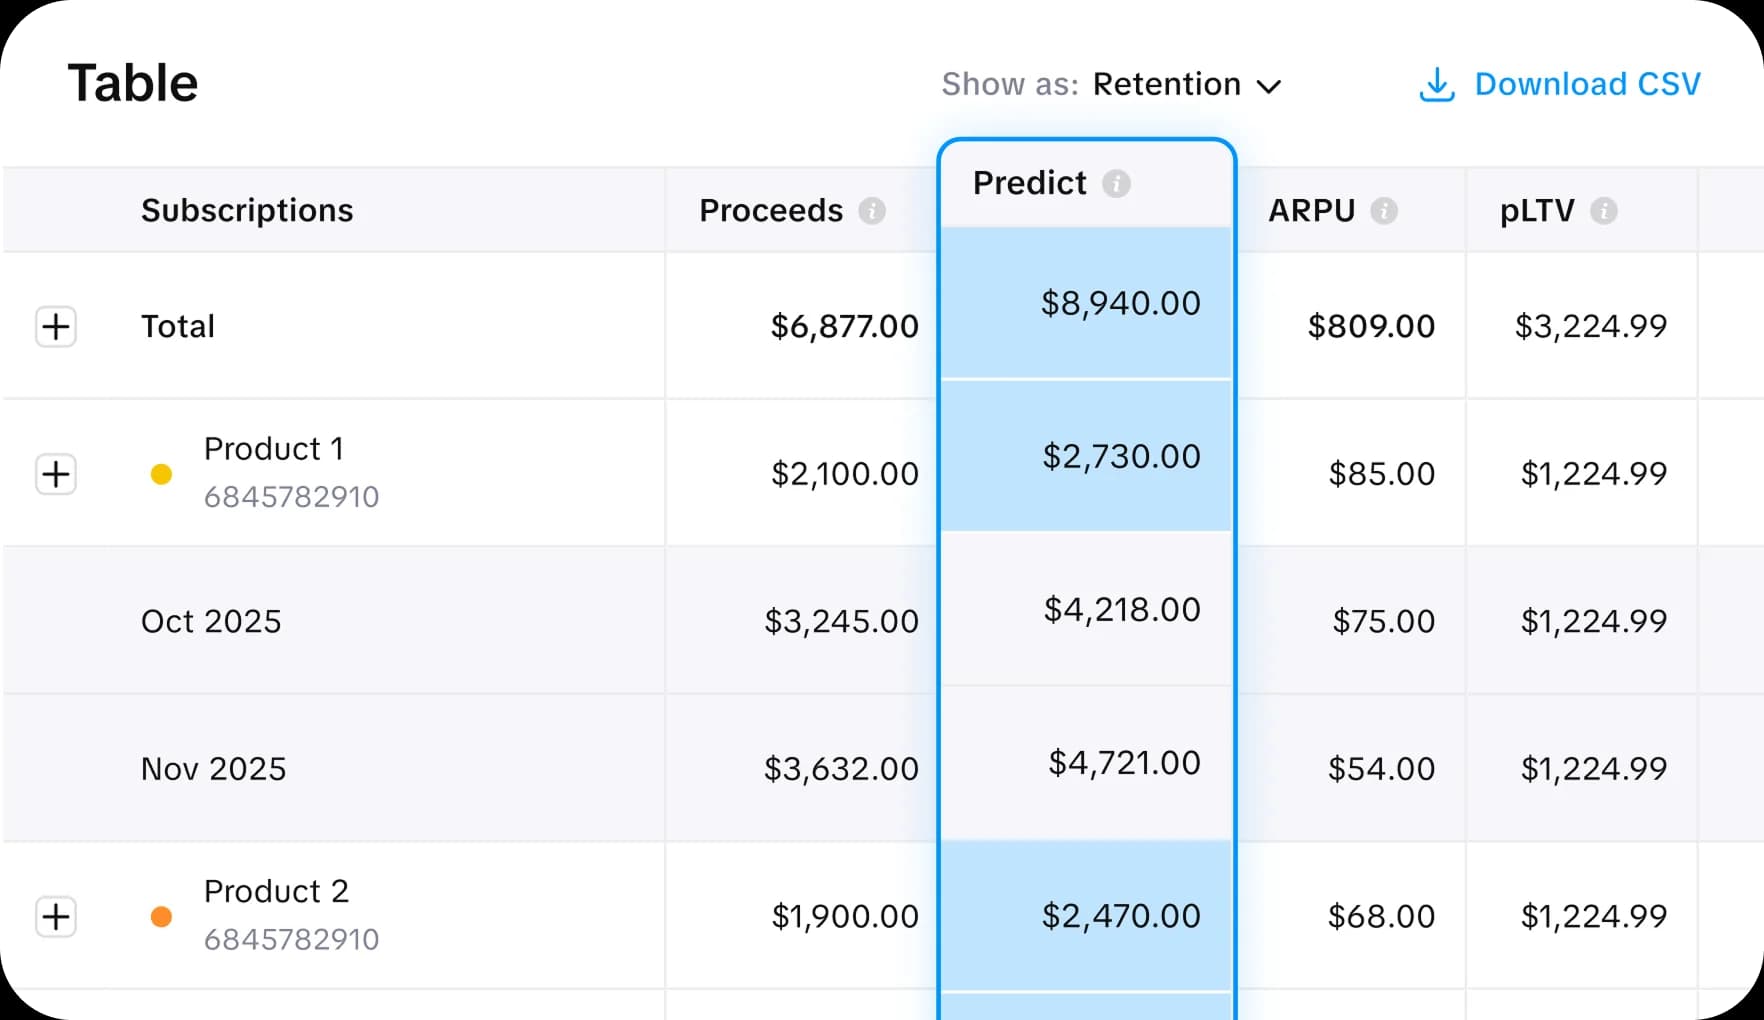Expand the Product 2 row
Screen dimensions: 1764x1020
(56, 916)
